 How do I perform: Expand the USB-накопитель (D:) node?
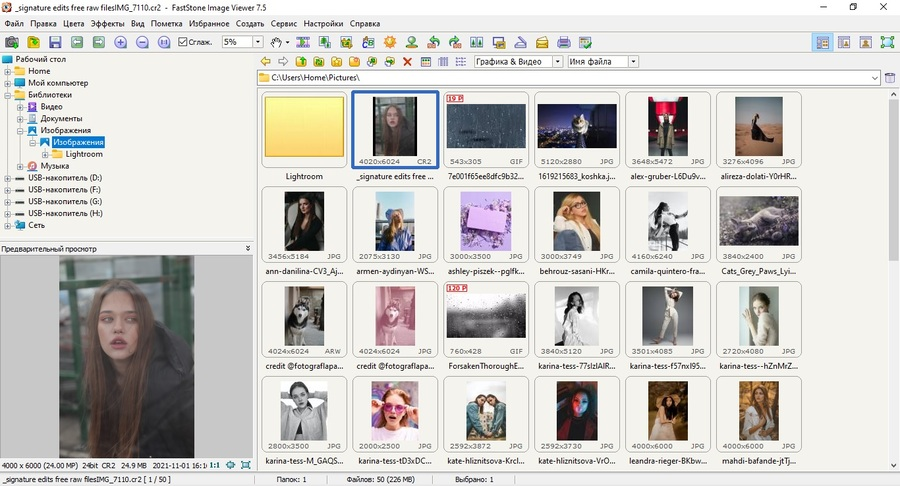pos(7,178)
